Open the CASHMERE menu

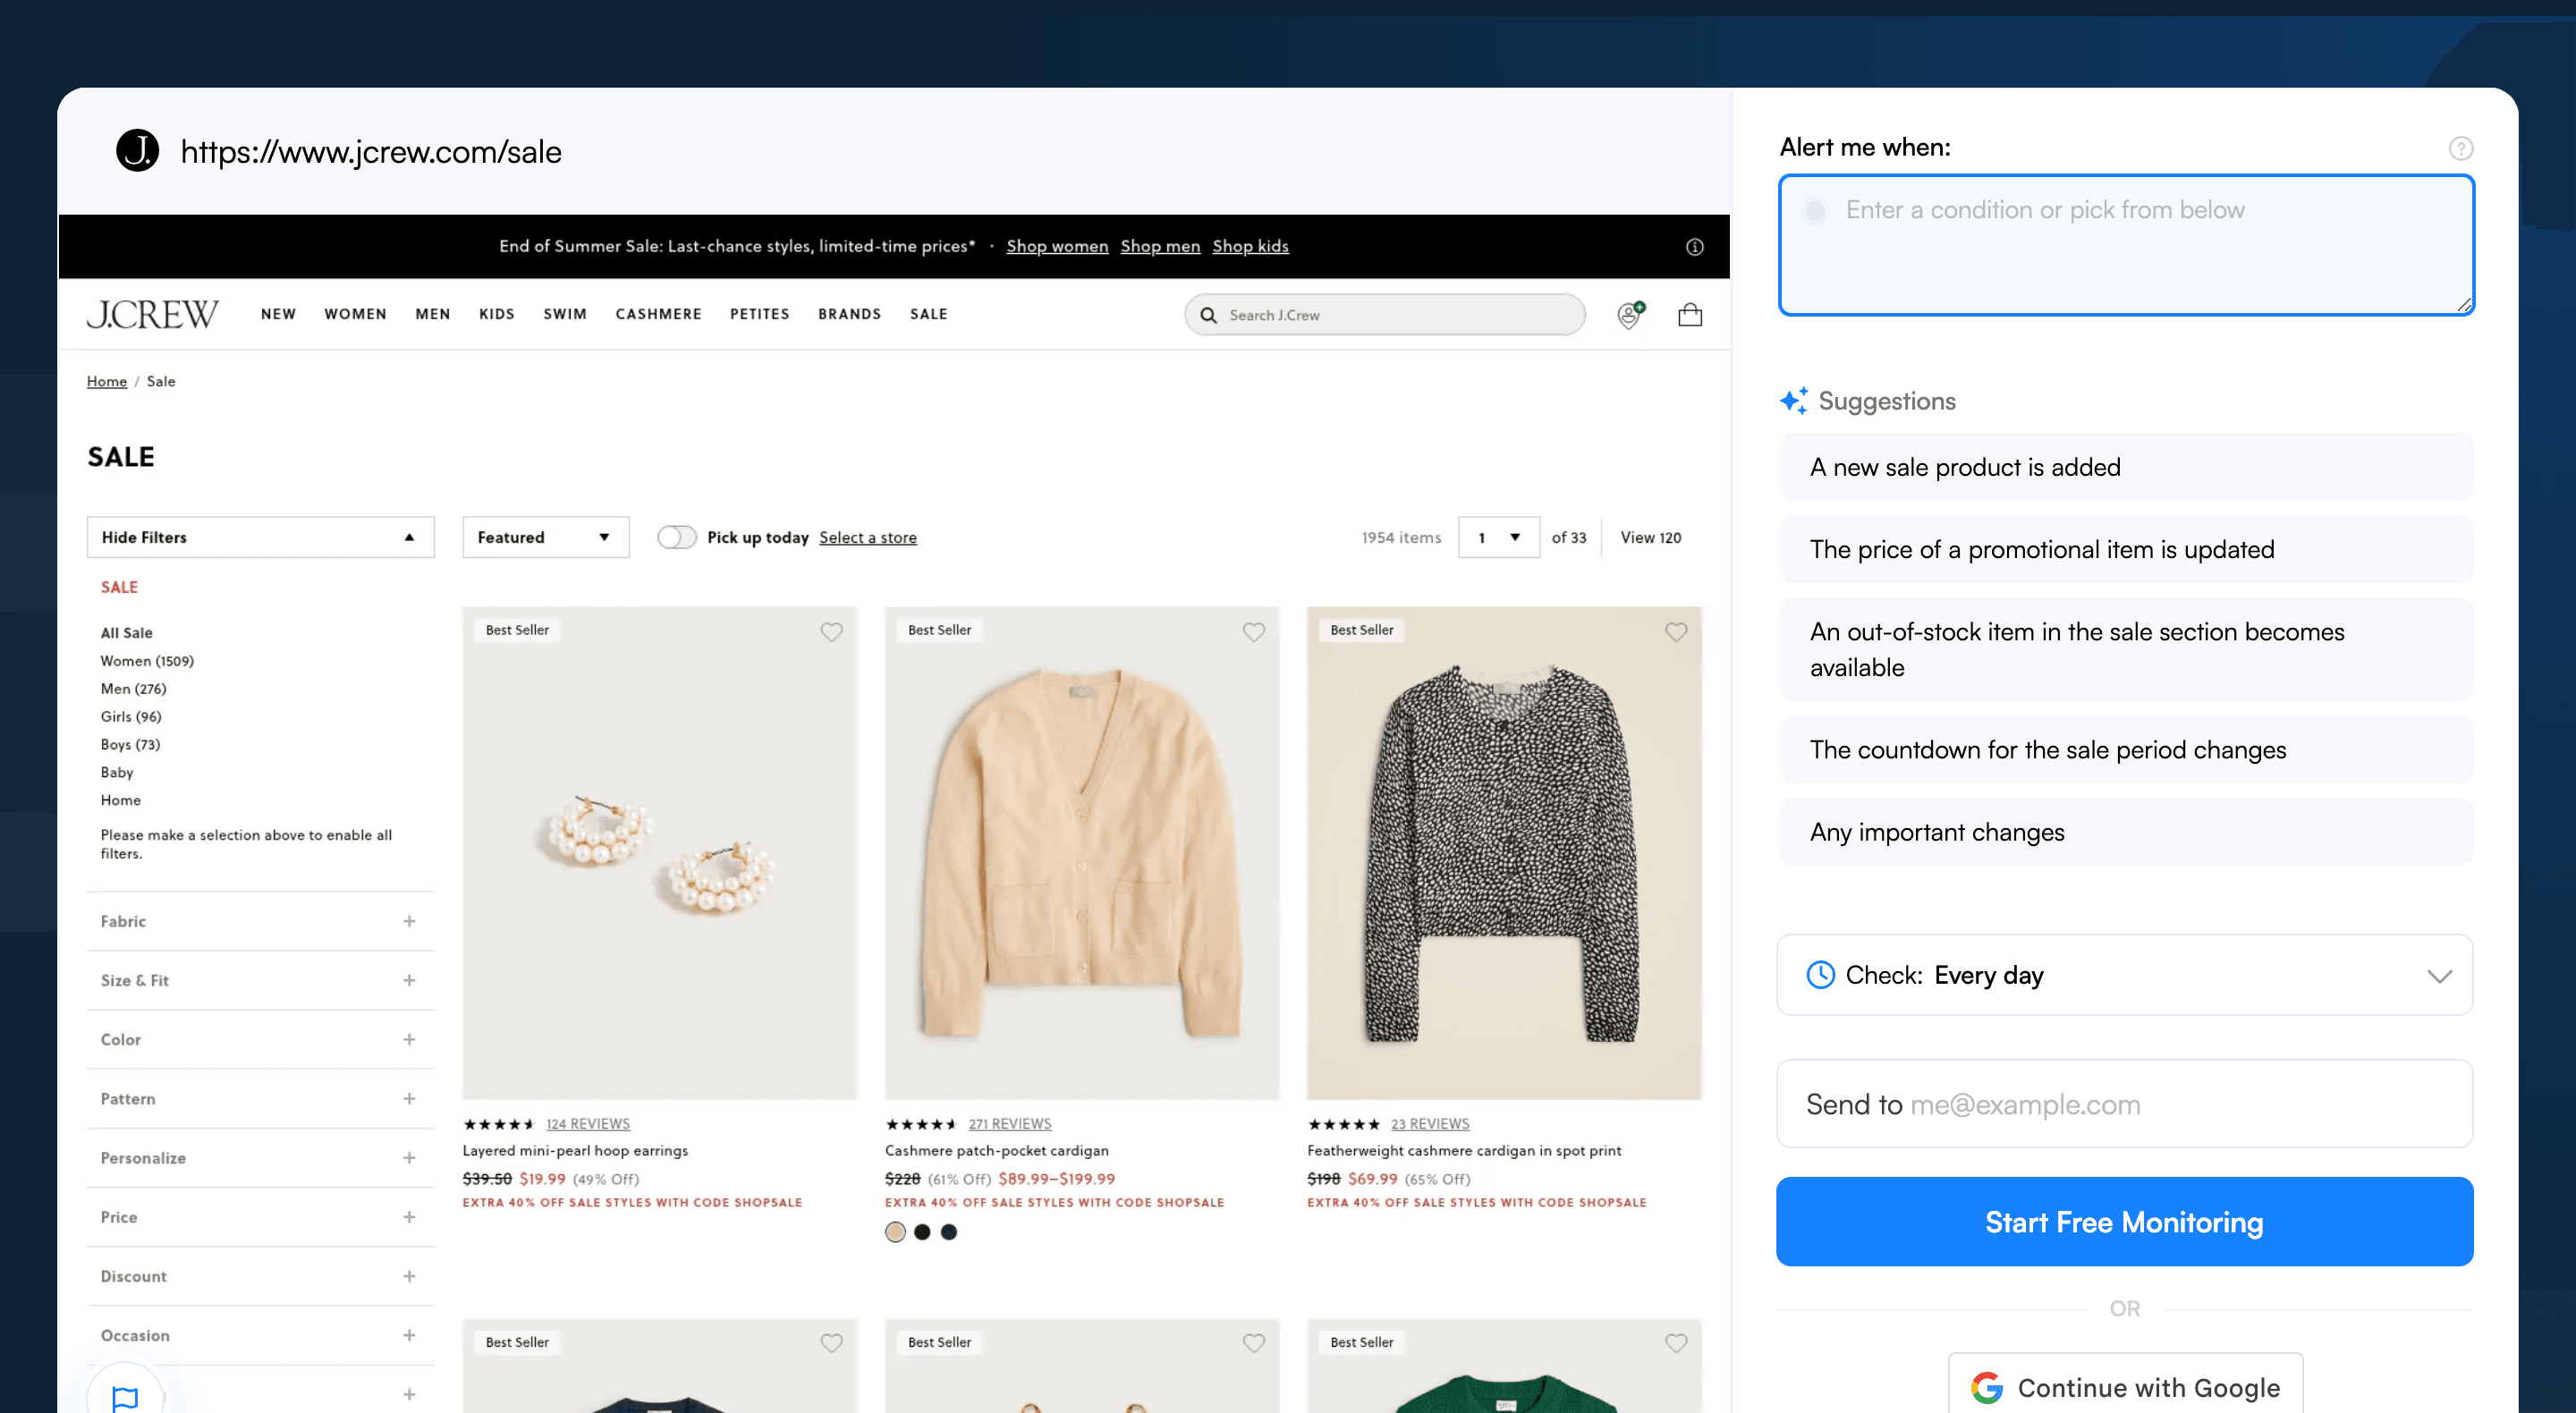click(x=658, y=314)
